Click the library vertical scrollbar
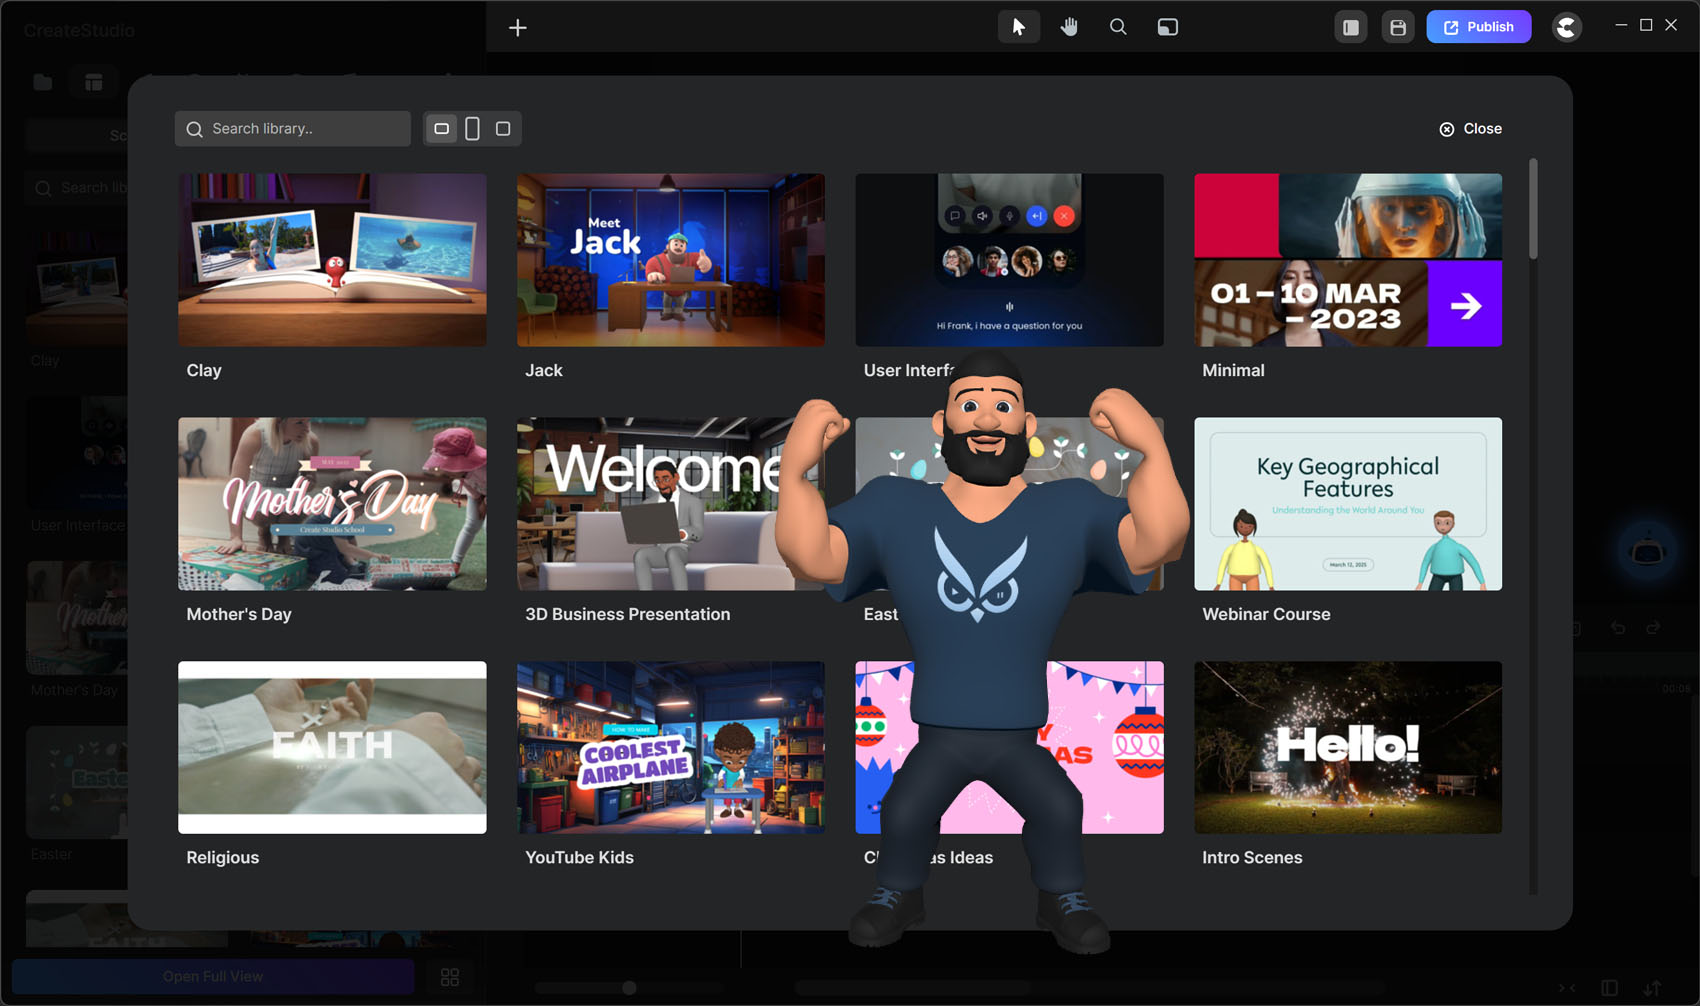 (x=1533, y=210)
